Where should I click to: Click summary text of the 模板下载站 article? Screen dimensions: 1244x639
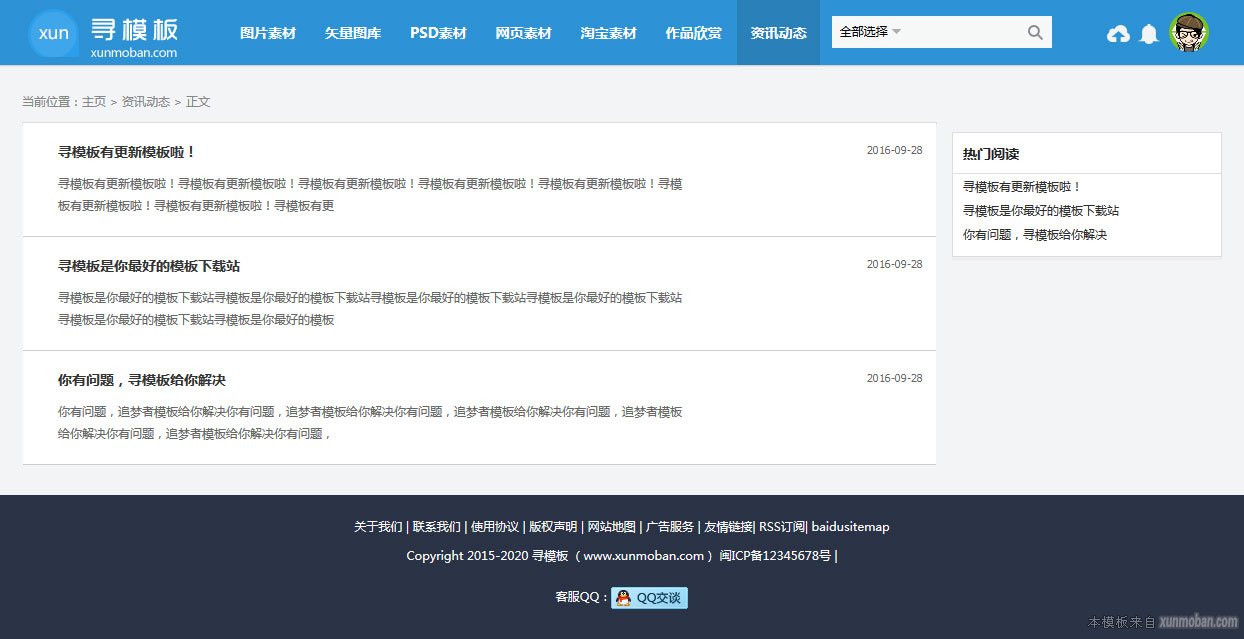tap(370, 309)
